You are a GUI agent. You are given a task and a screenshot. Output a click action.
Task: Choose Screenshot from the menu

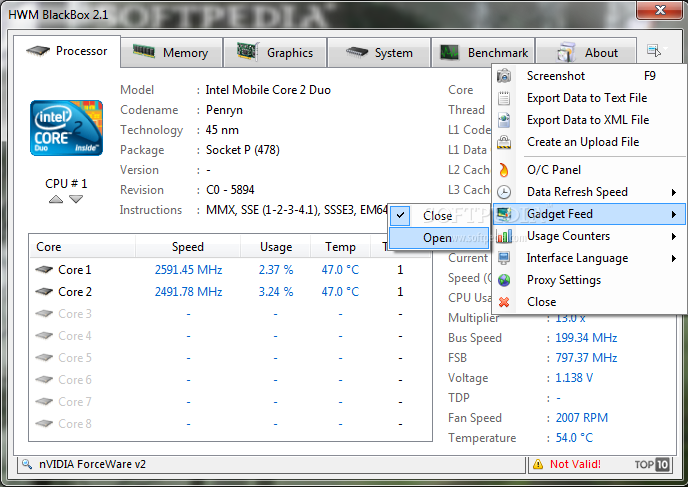coord(590,76)
